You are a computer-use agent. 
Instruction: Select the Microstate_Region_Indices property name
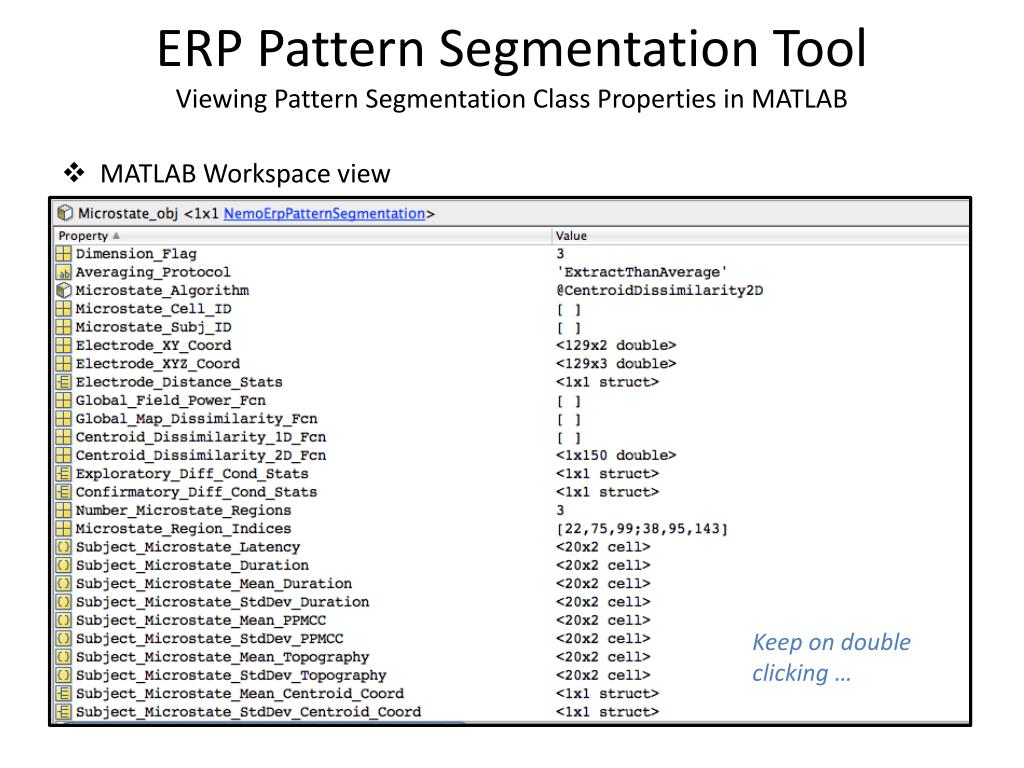[x=184, y=528]
